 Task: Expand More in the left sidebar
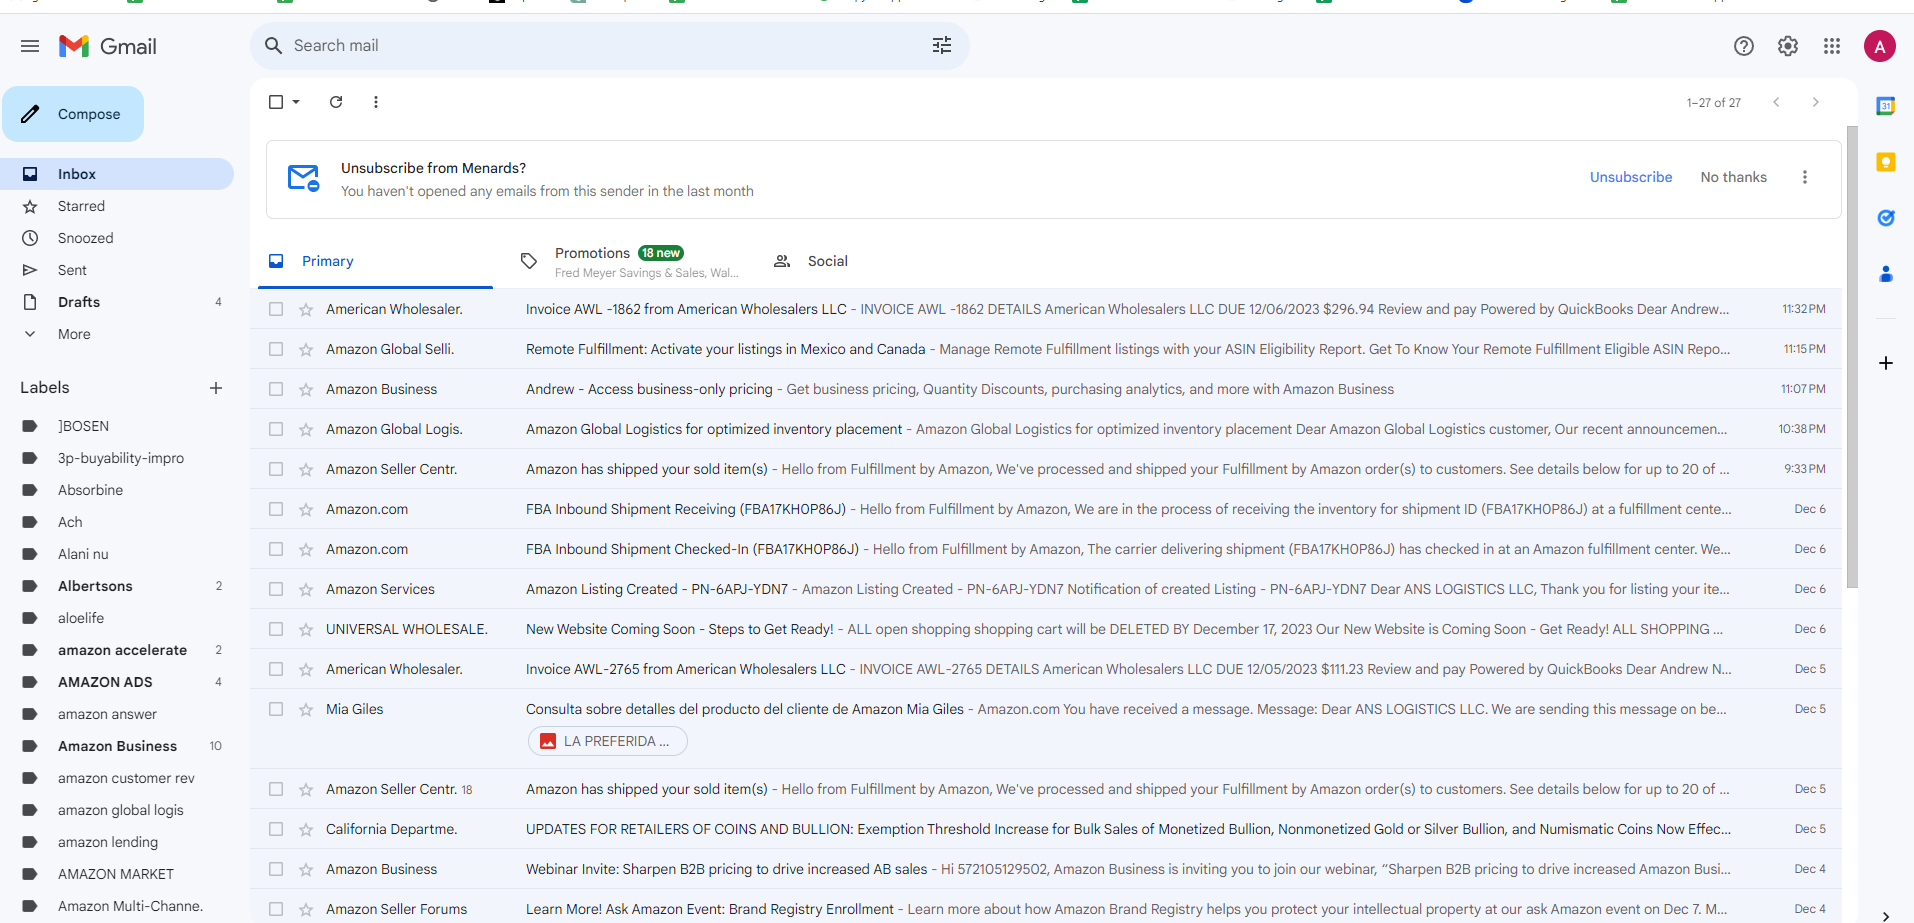click(74, 334)
